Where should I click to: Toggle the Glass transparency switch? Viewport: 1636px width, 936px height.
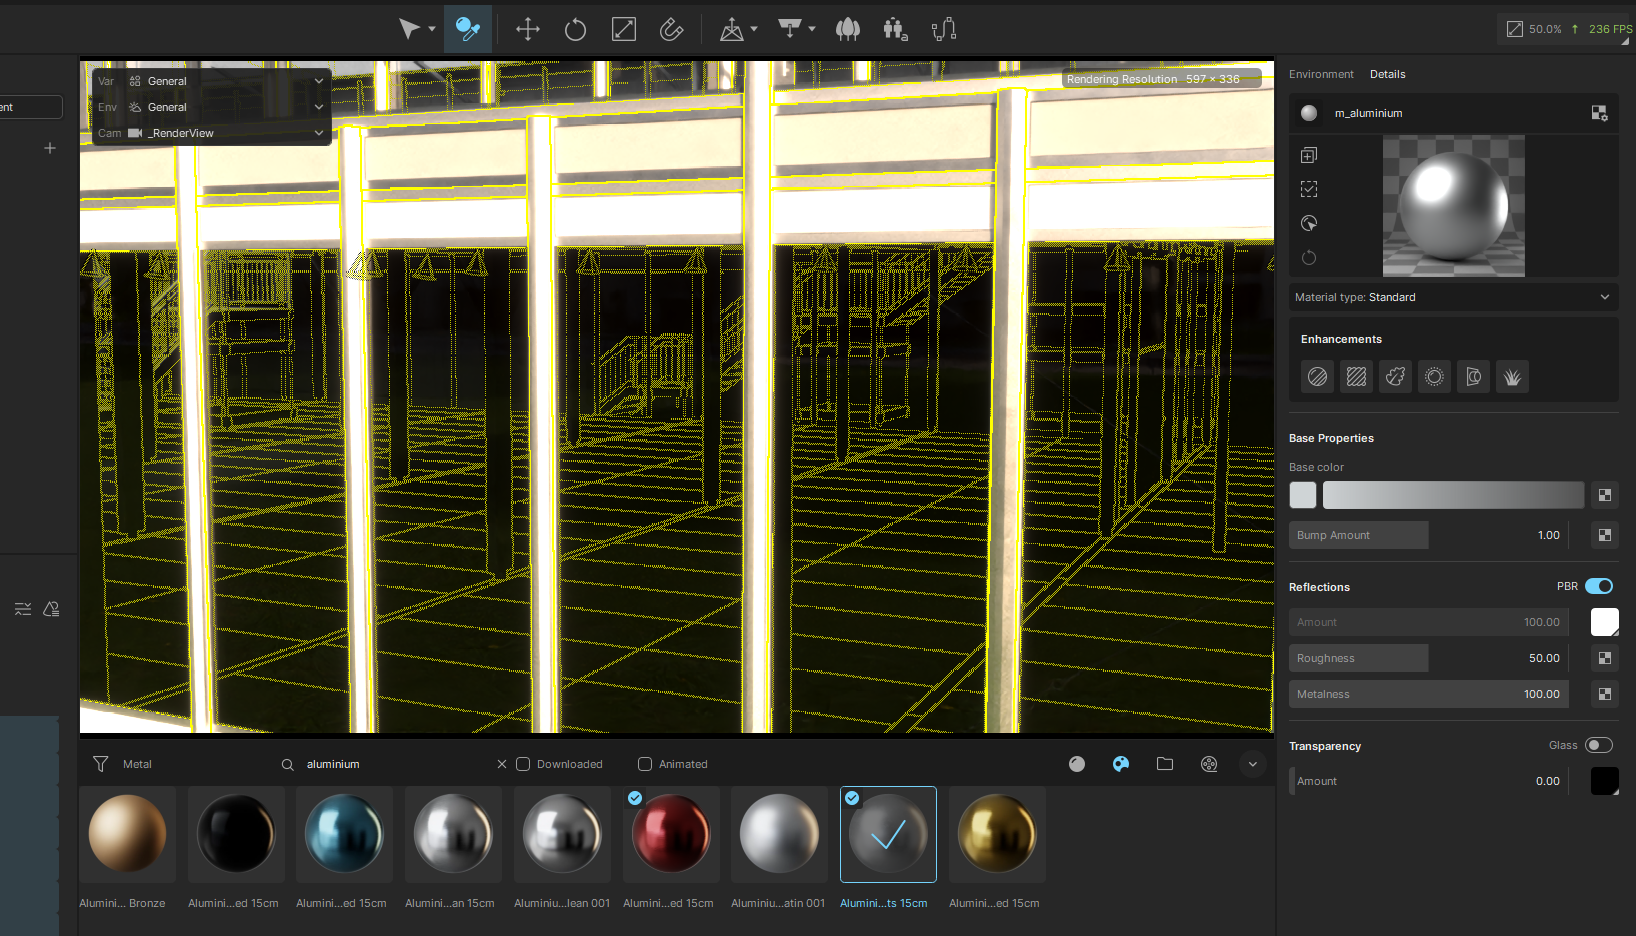(1599, 745)
